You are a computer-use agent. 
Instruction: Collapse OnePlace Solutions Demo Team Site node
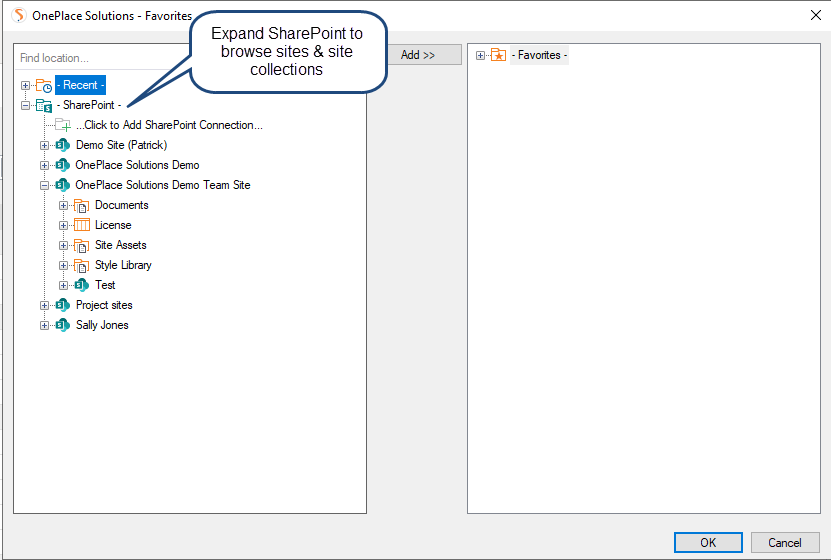tap(45, 186)
